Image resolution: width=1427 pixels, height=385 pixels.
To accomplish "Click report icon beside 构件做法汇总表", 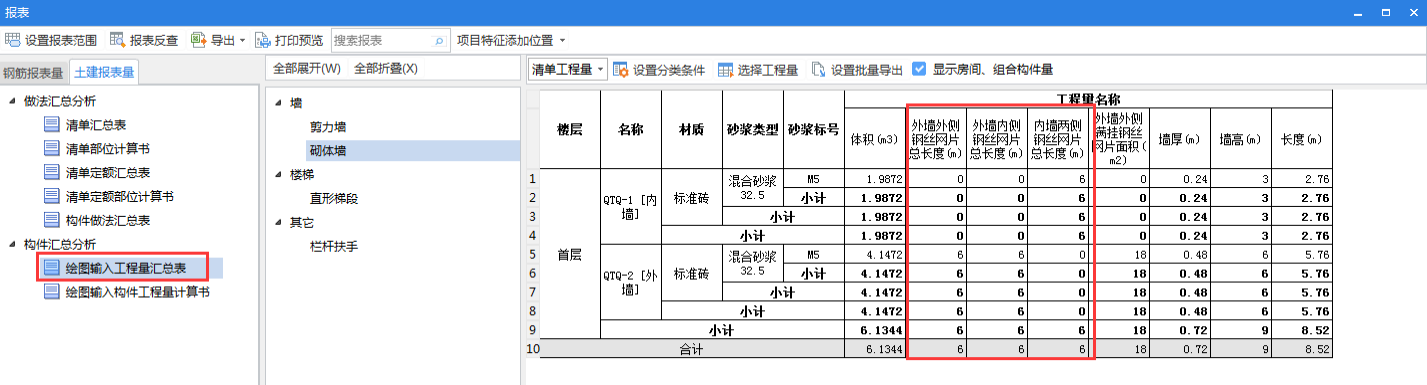I will pyautogui.click(x=52, y=220).
